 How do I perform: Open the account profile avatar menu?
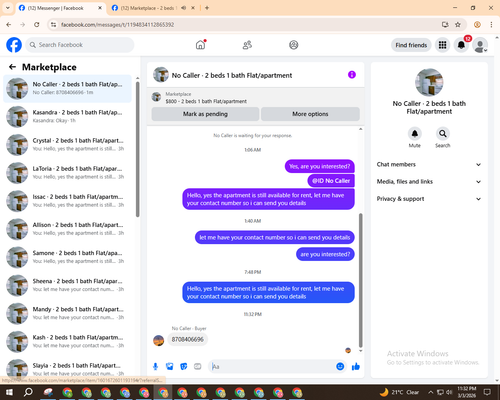pyautogui.click(x=480, y=45)
